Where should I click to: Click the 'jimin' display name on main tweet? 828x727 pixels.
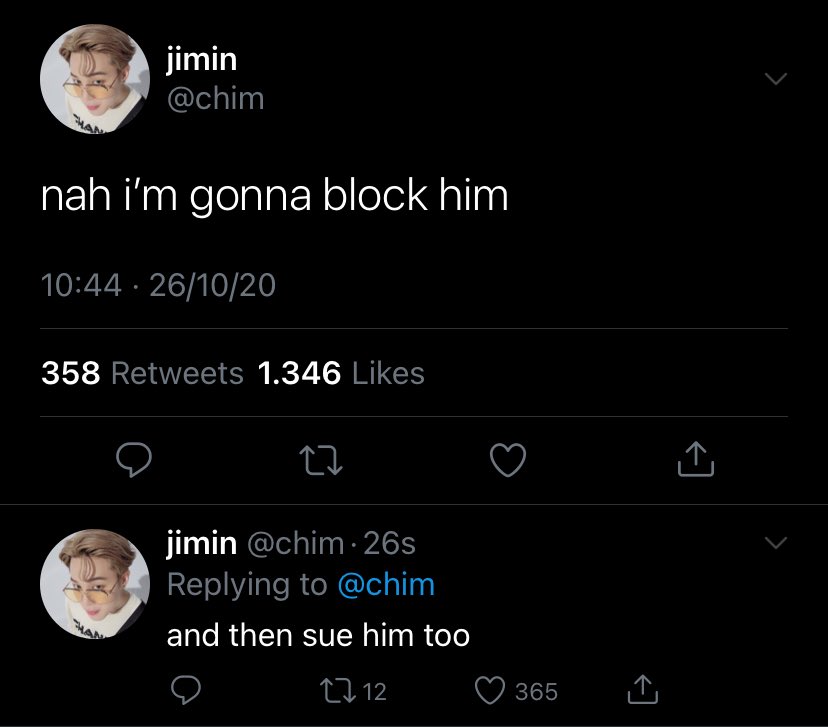click(202, 59)
